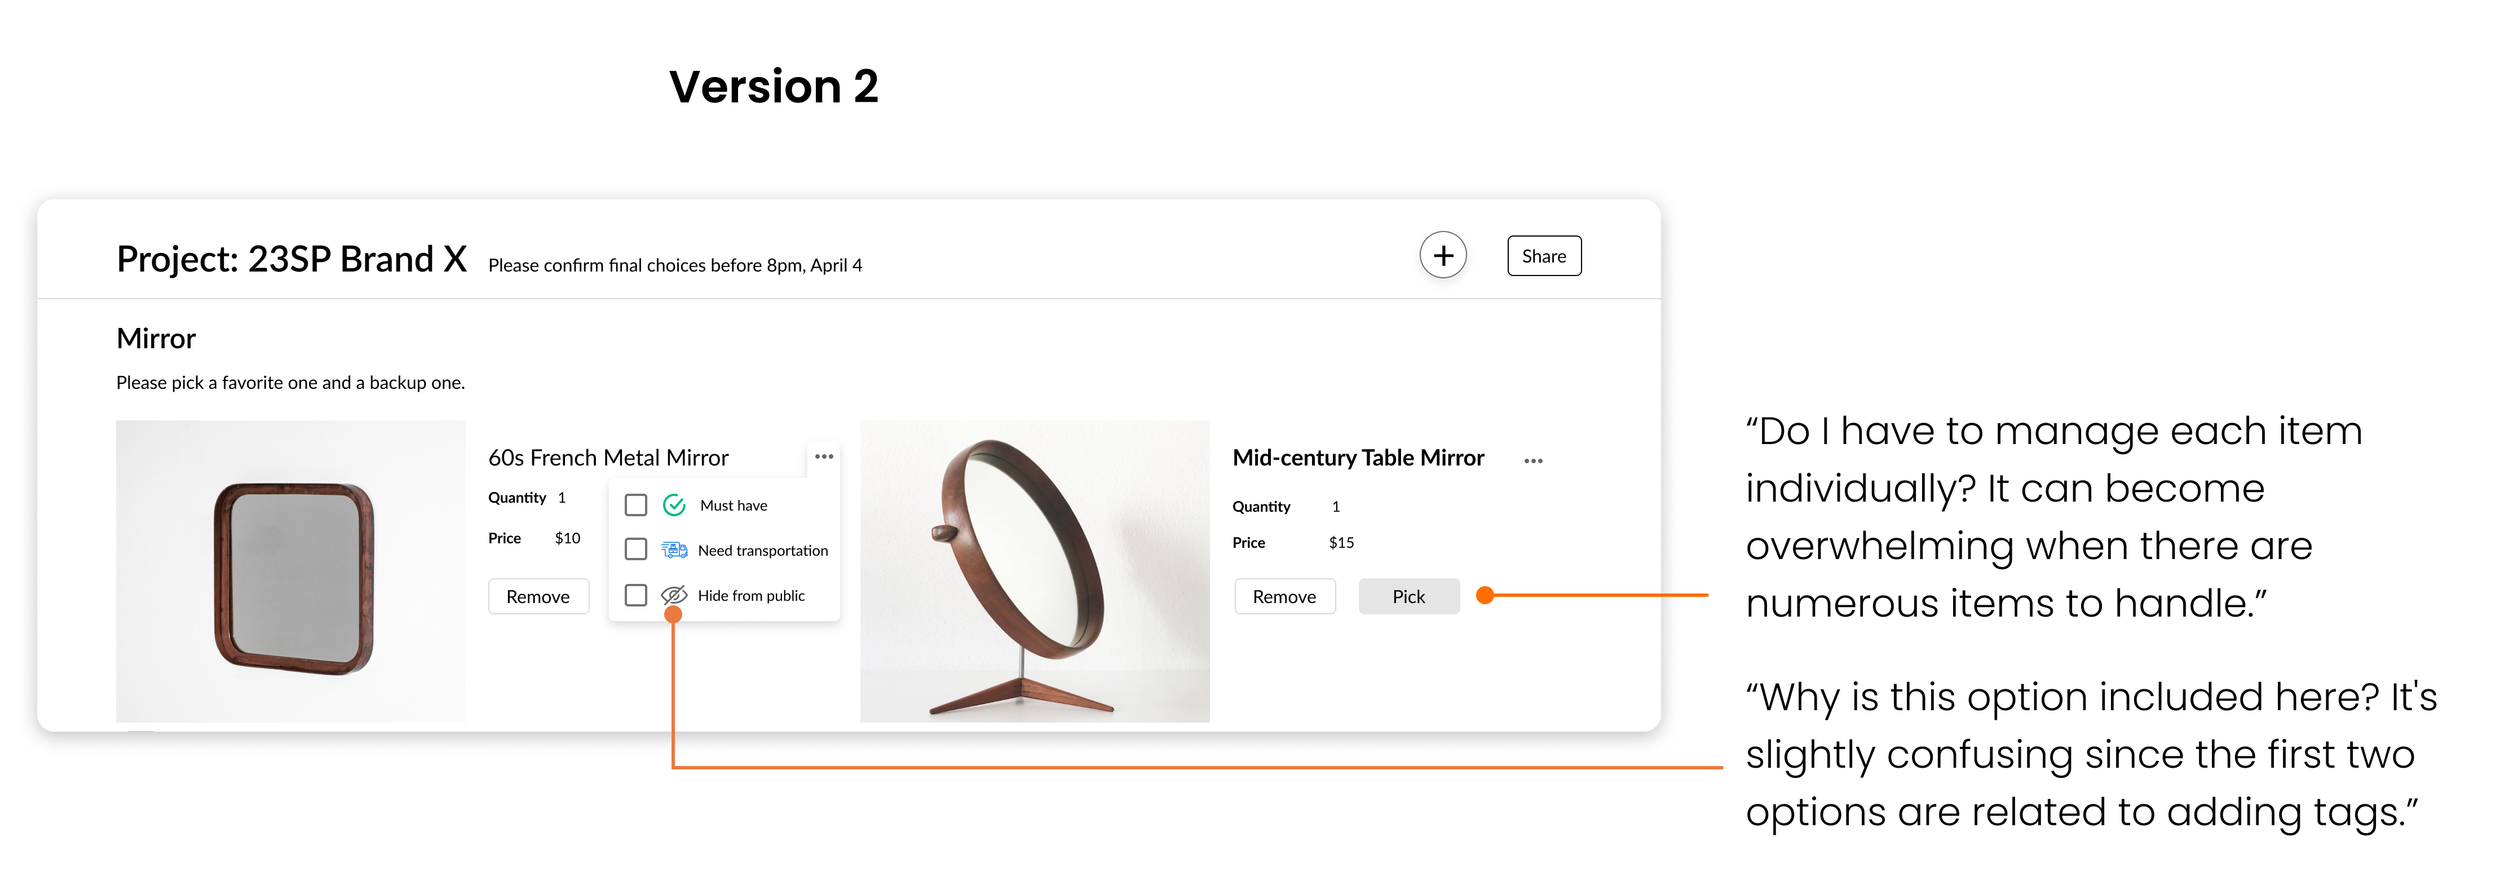2500x878 pixels.
Task: Click the blue transportation truck icon
Action: (674, 550)
